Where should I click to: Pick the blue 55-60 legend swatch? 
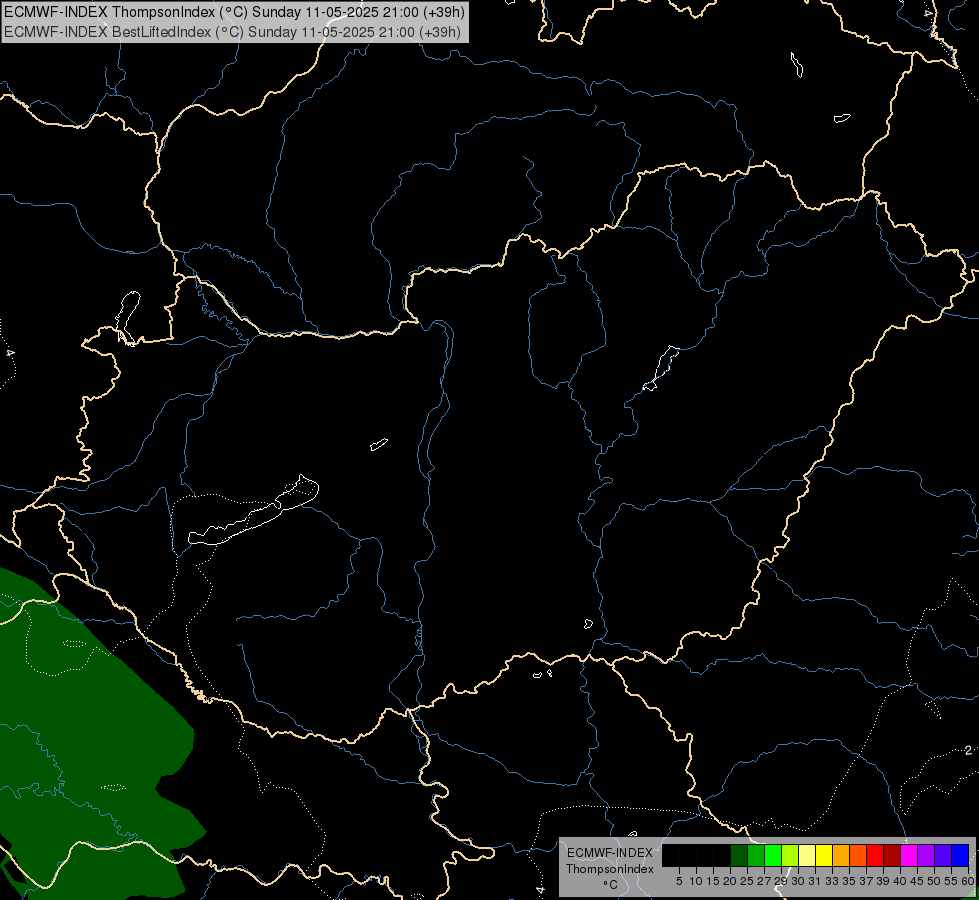(960, 855)
